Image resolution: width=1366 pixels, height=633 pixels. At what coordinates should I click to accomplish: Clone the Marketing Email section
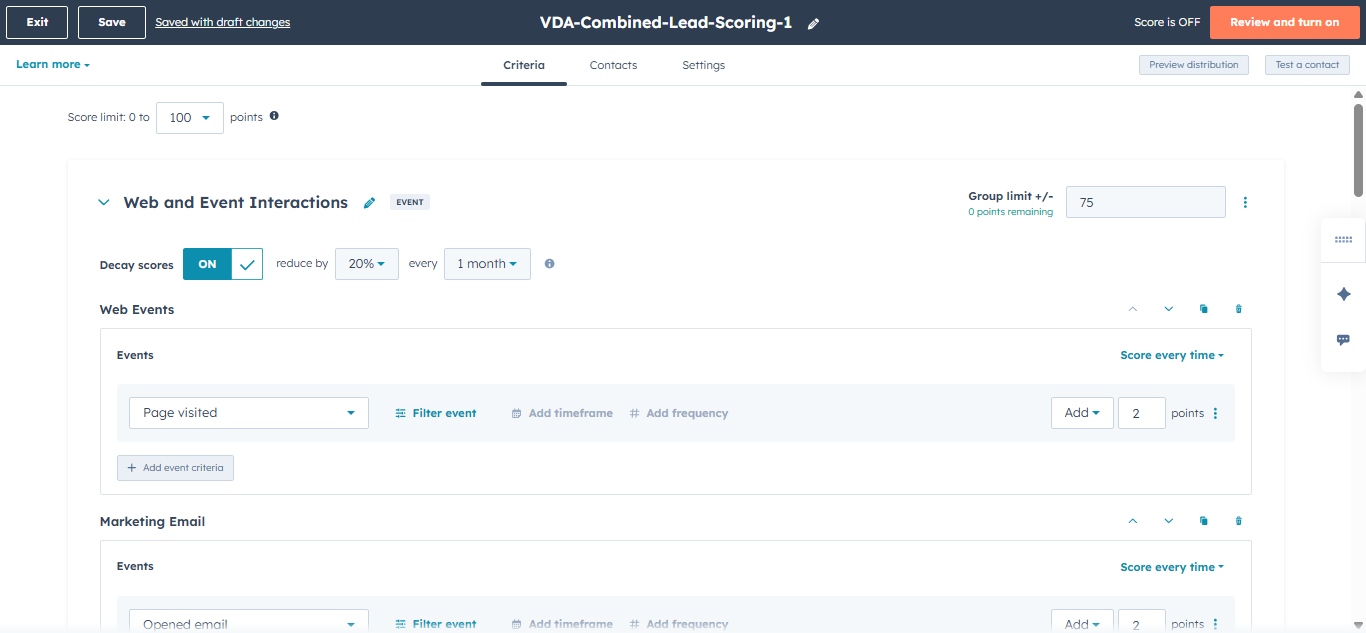point(1204,521)
